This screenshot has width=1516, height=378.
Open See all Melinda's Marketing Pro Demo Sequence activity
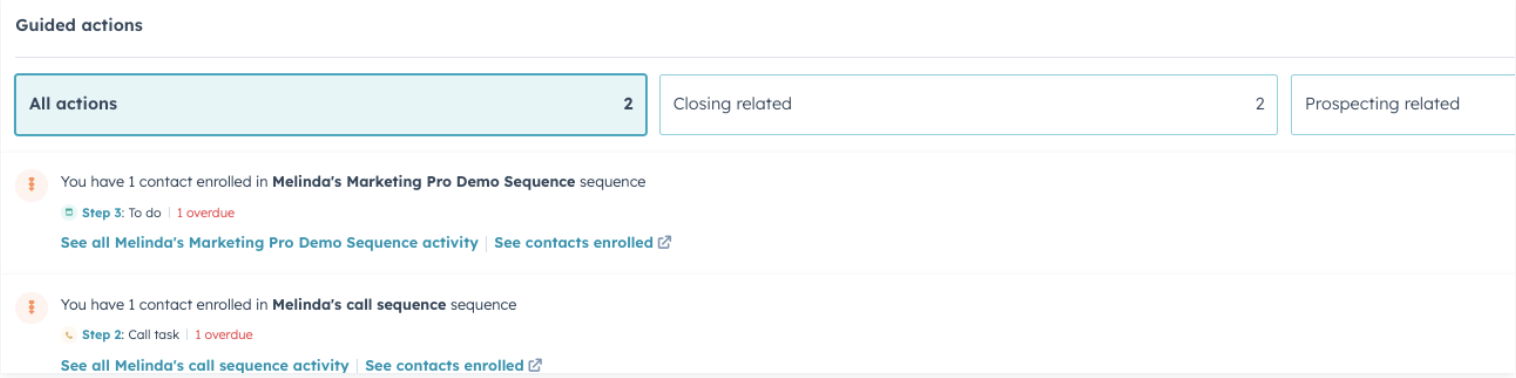[269, 243]
